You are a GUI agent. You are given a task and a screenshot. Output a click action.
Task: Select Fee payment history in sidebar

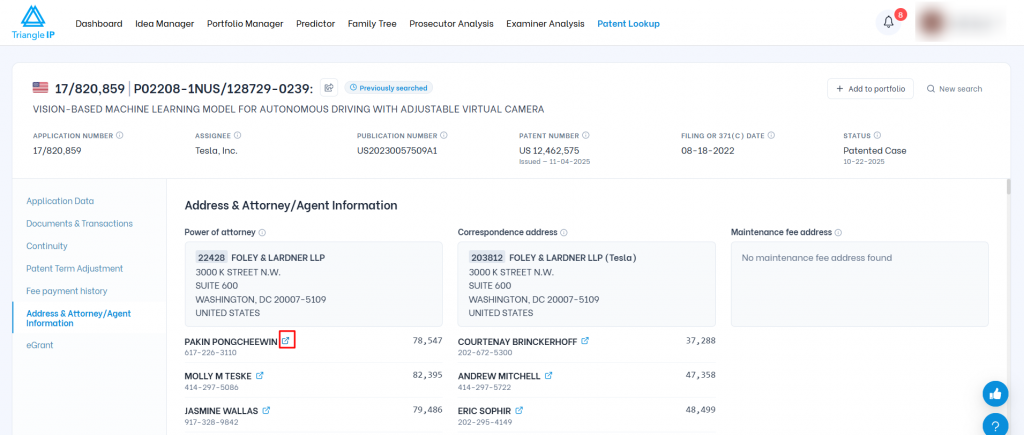[x=67, y=291]
